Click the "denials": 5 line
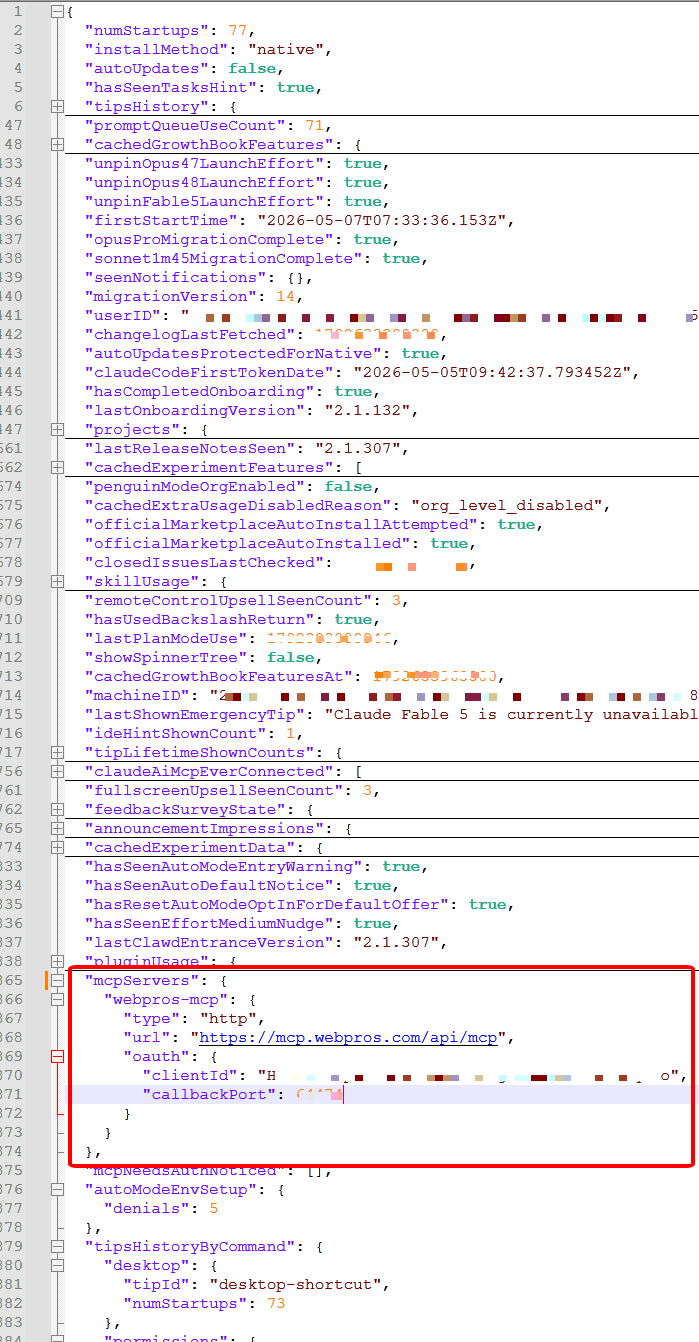The image size is (699, 1342). click(x=161, y=1208)
